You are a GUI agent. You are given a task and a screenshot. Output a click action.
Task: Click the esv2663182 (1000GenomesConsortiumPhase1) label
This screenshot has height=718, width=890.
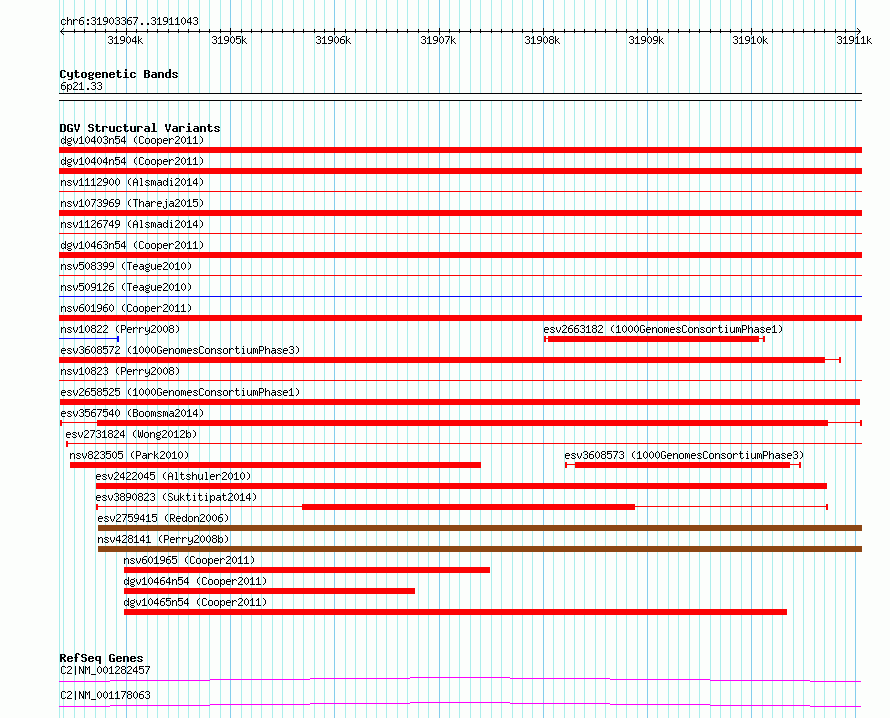(663, 329)
